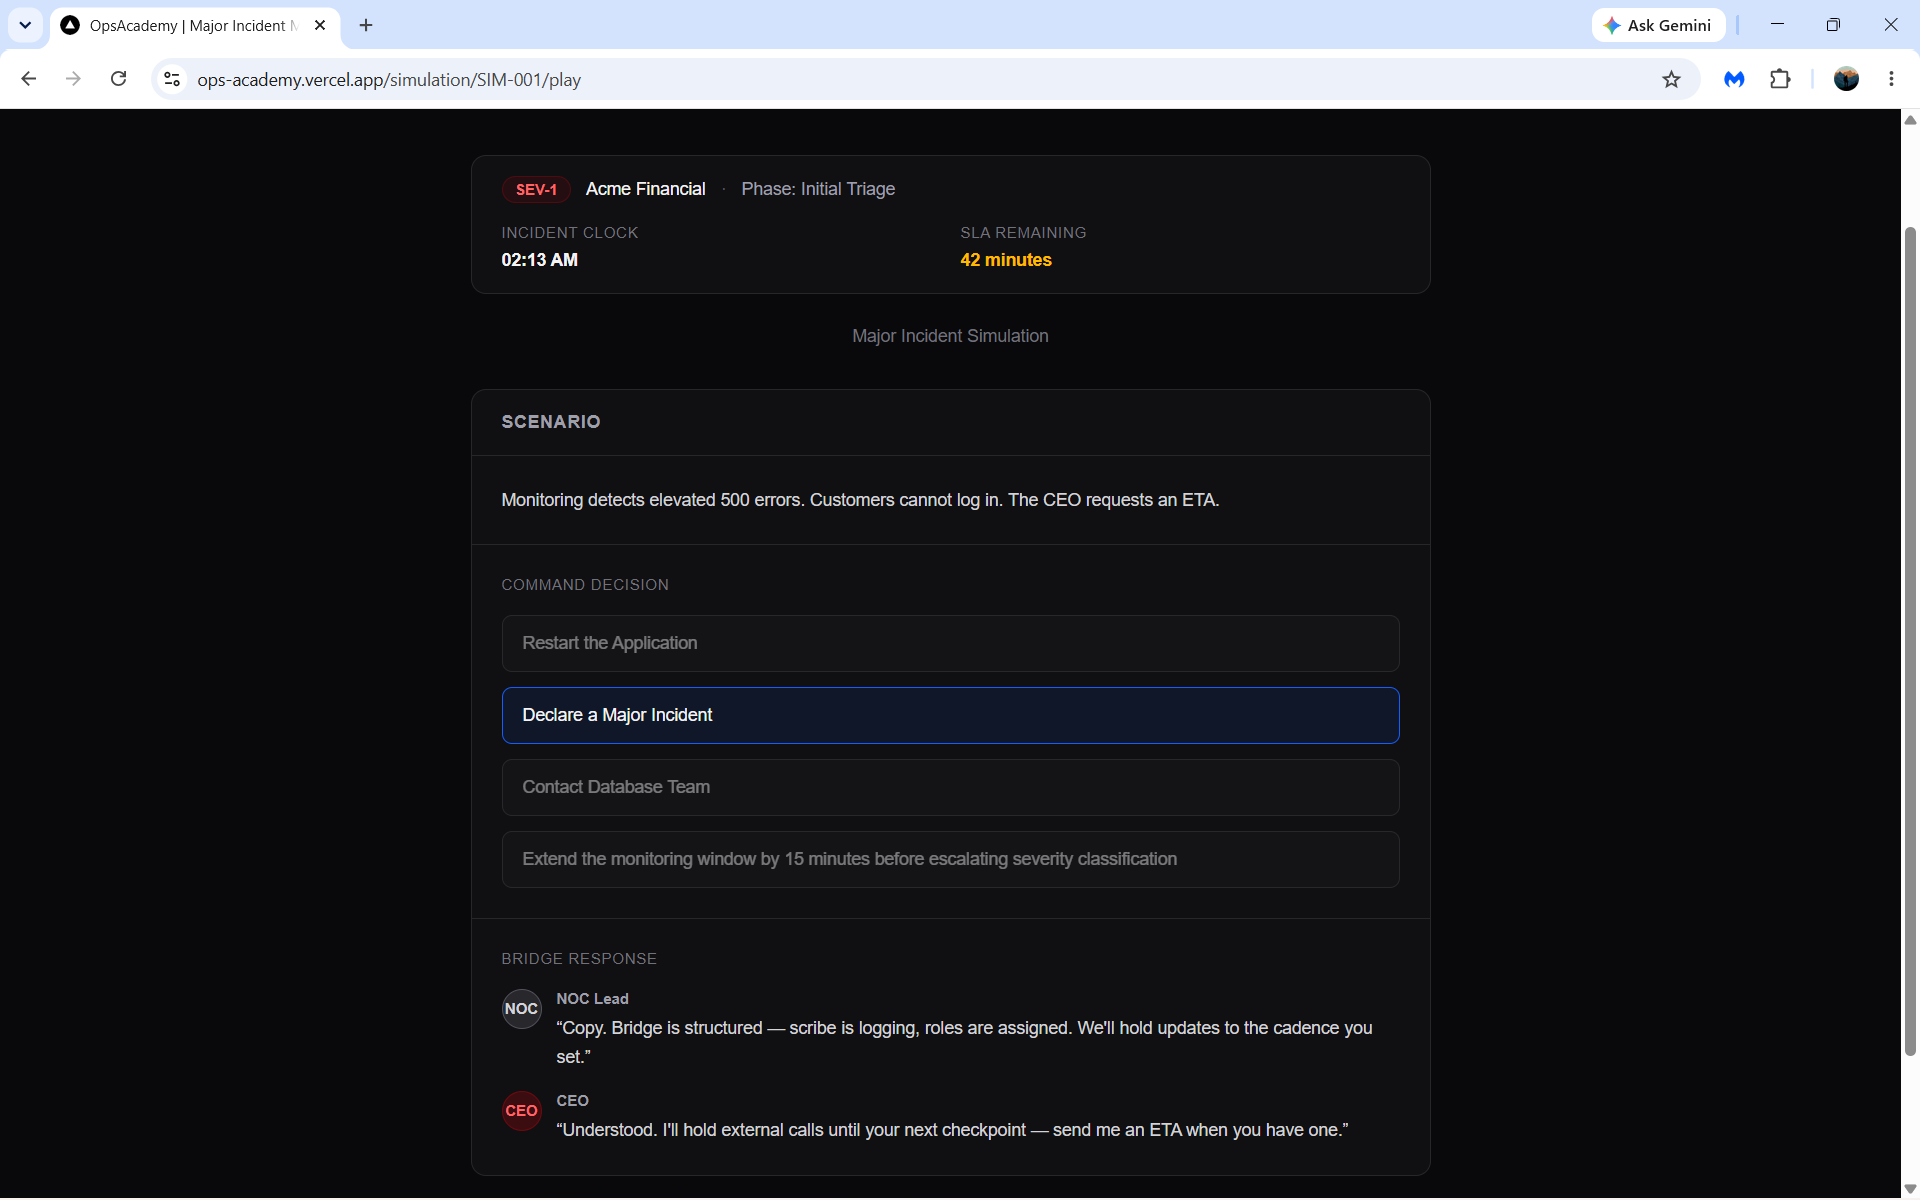Close the OpsAcademy tab
This screenshot has height=1200, width=1920.
(x=320, y=25)
